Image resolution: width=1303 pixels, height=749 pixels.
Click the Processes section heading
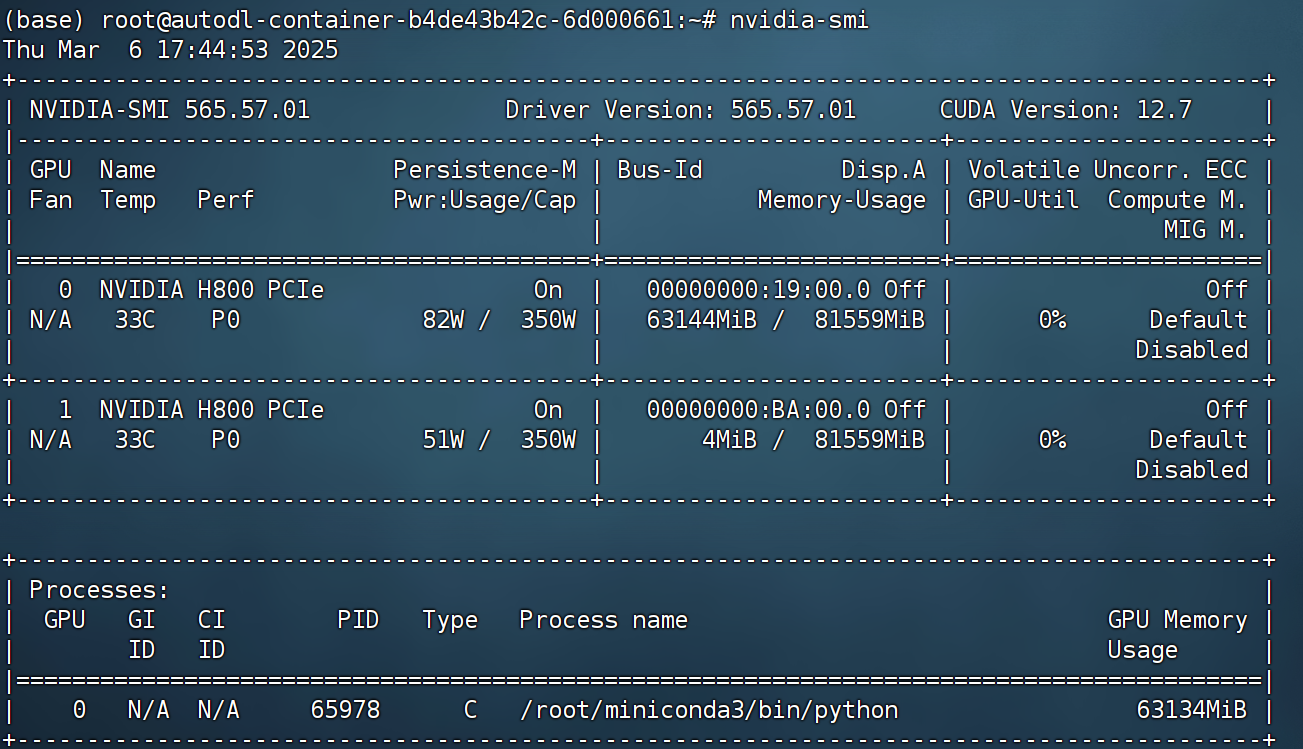[100, 590]
